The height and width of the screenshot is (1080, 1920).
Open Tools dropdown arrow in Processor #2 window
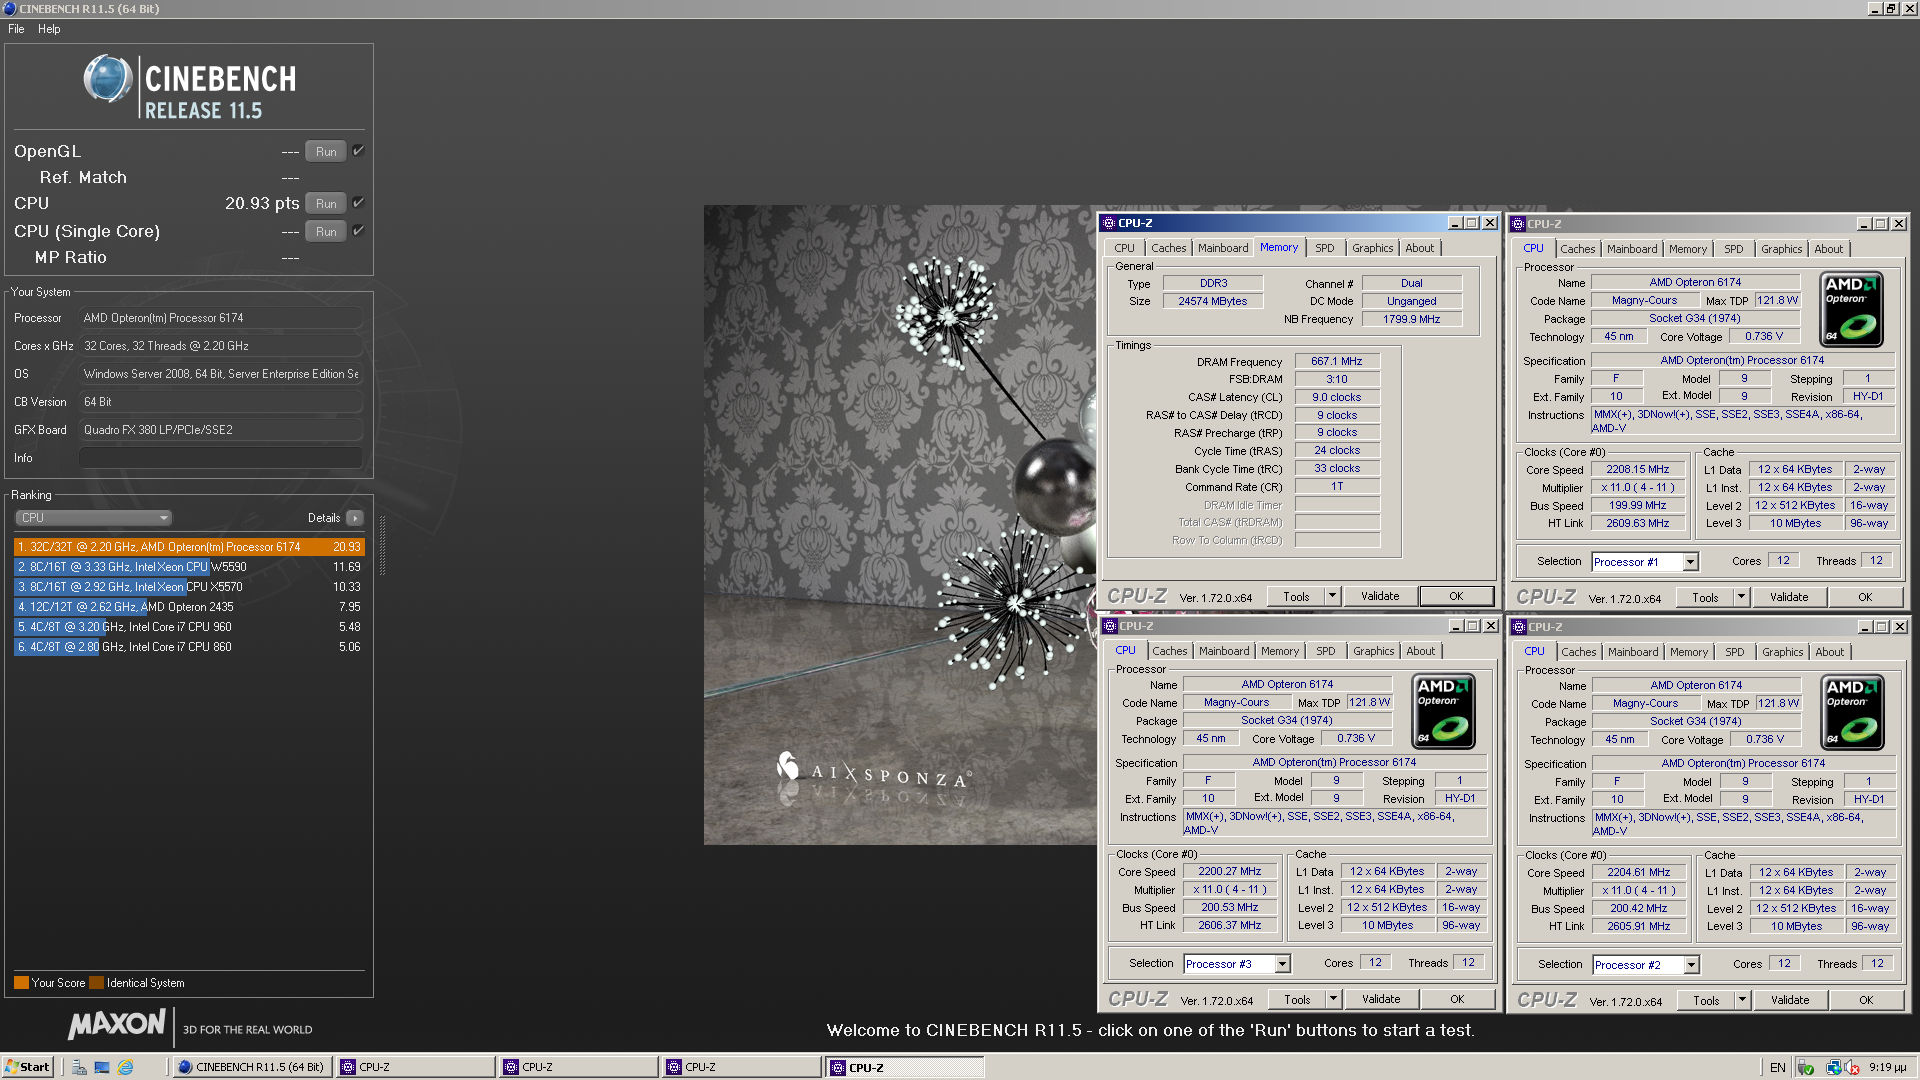(x=1742, y=1000)
